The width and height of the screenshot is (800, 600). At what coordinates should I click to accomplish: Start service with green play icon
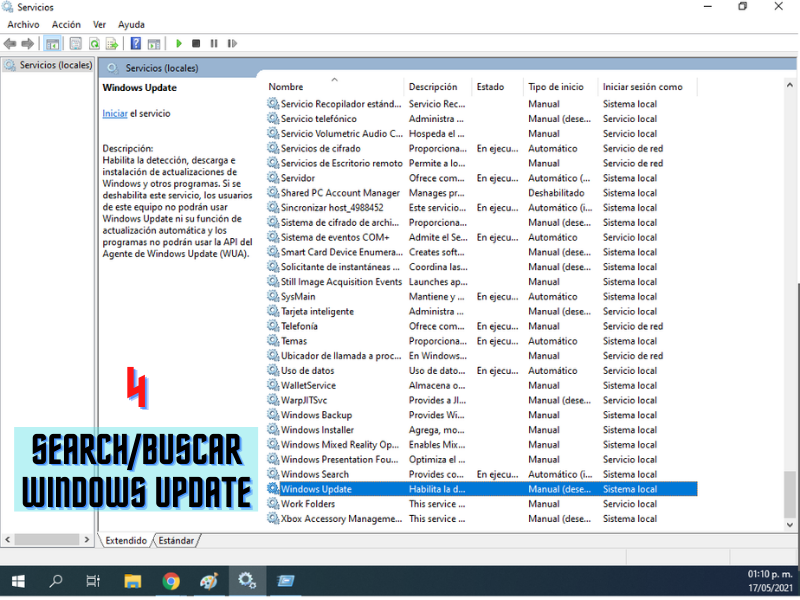(179, 44)
